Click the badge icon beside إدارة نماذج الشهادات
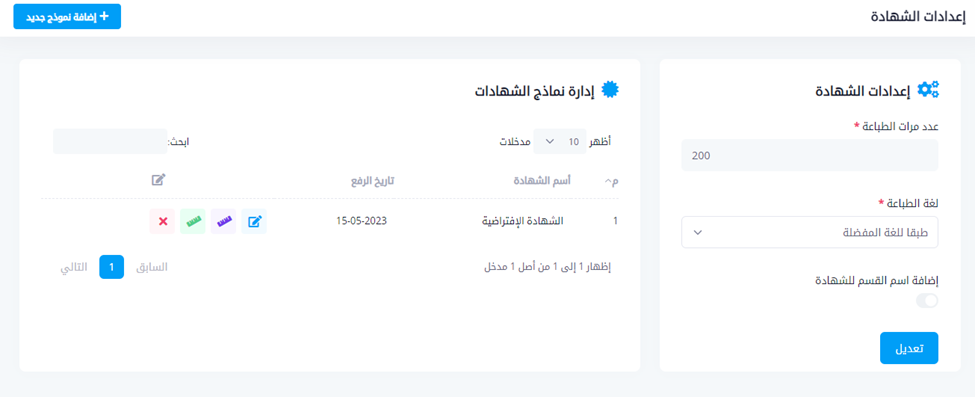 [x=611, y=90]
